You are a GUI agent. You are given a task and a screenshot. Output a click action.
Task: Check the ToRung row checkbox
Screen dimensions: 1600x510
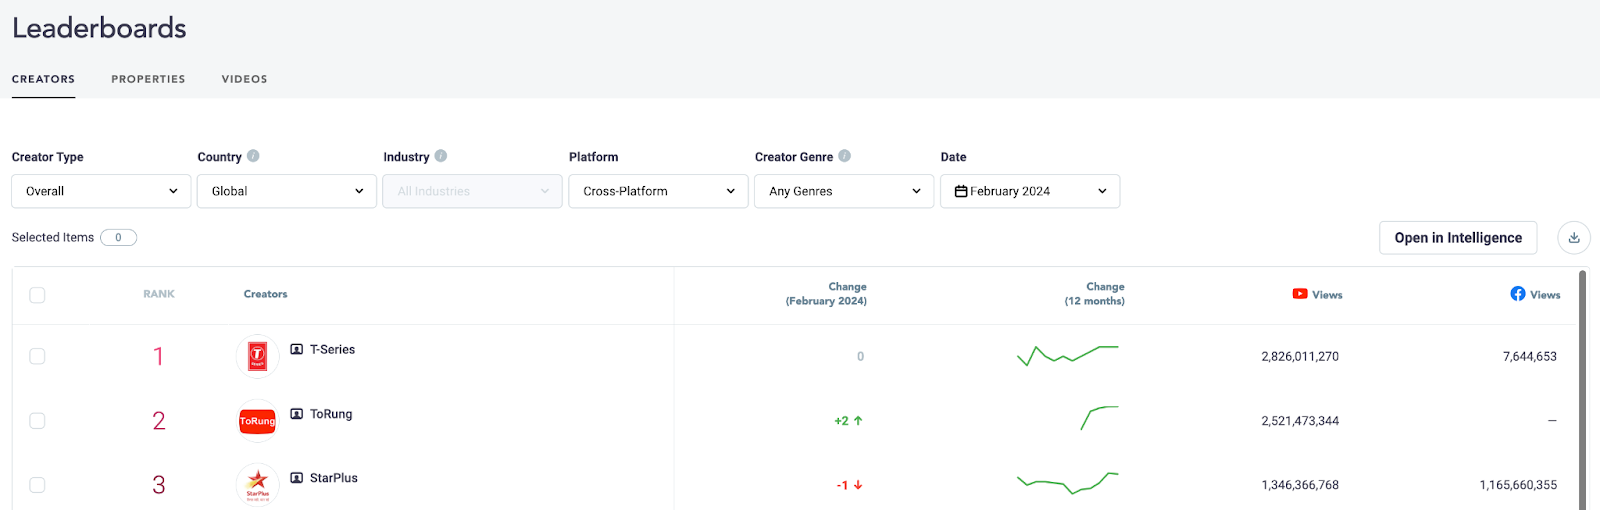click(37, 421)
